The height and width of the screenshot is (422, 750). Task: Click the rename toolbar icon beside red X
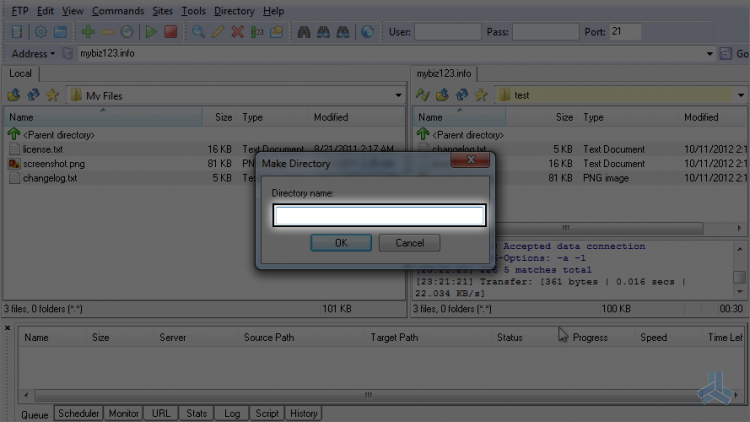[x=257, y=32]
